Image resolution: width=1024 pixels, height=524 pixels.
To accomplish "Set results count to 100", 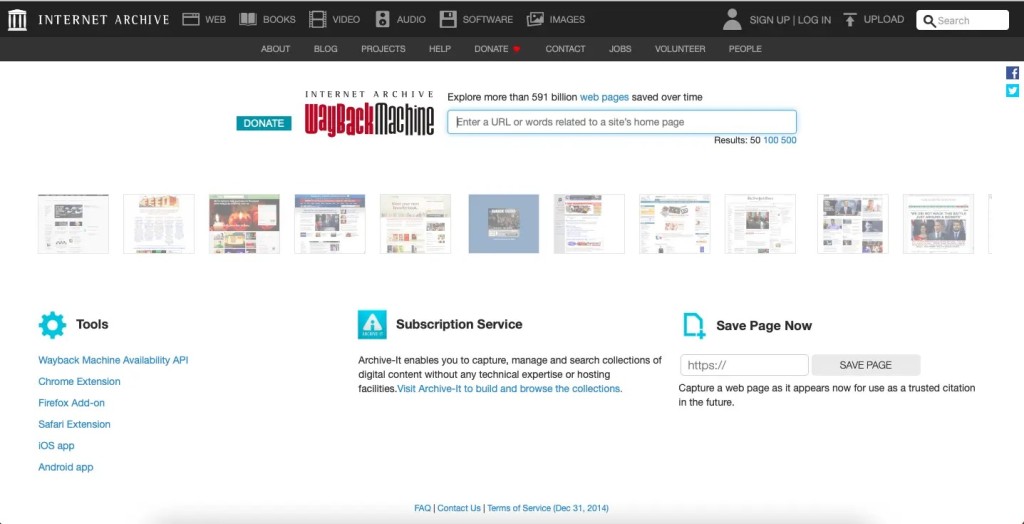I will [x=771, y=140].
